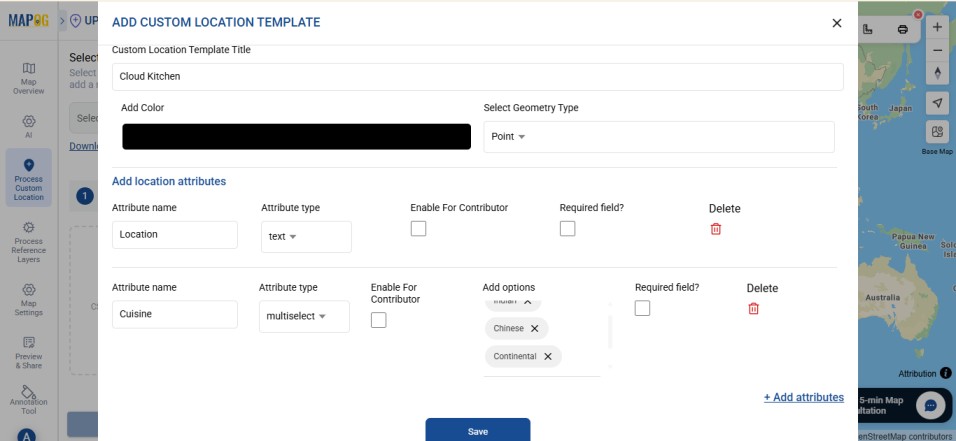This screenshot has width=956, height=441.
Task: Open Process Reference Layers in the sidebar
Action: click(29, 242)
